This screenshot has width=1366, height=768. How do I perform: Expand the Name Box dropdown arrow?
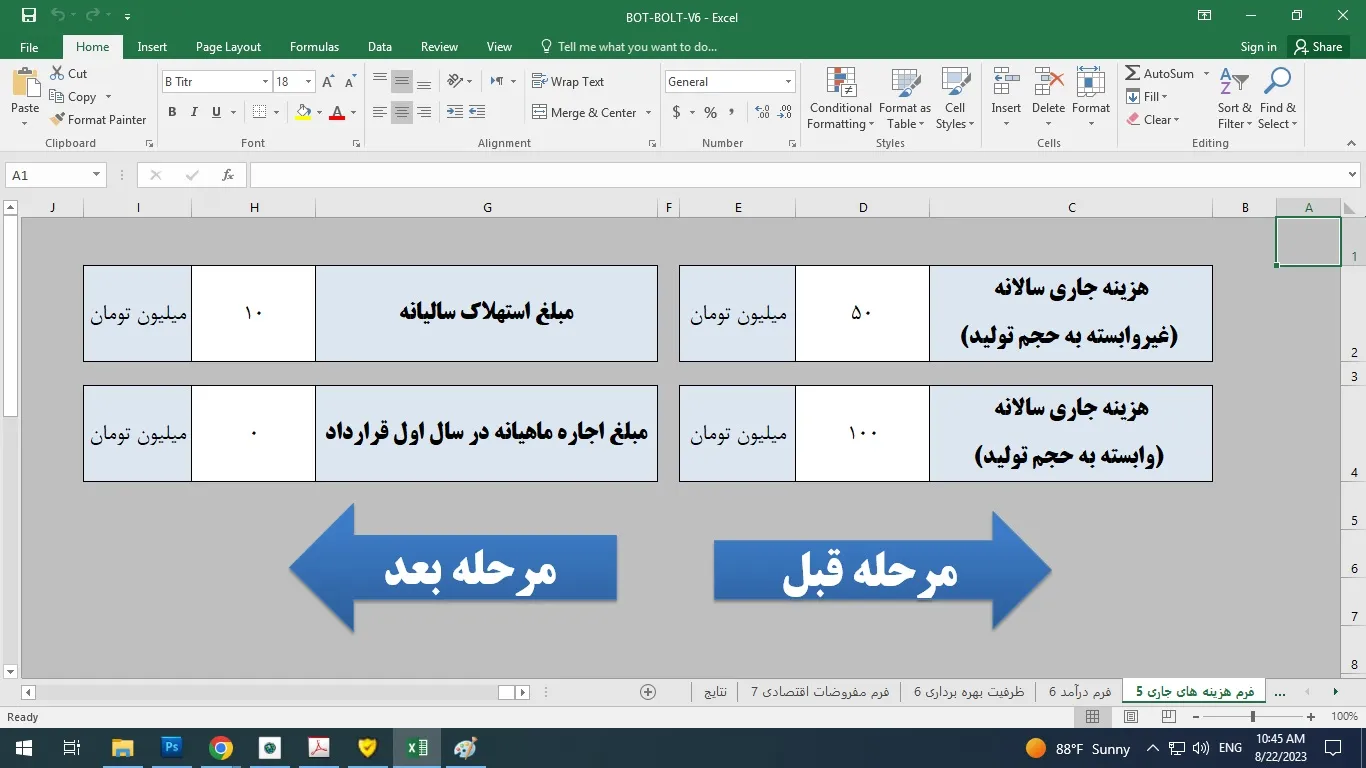click(97, 175)
